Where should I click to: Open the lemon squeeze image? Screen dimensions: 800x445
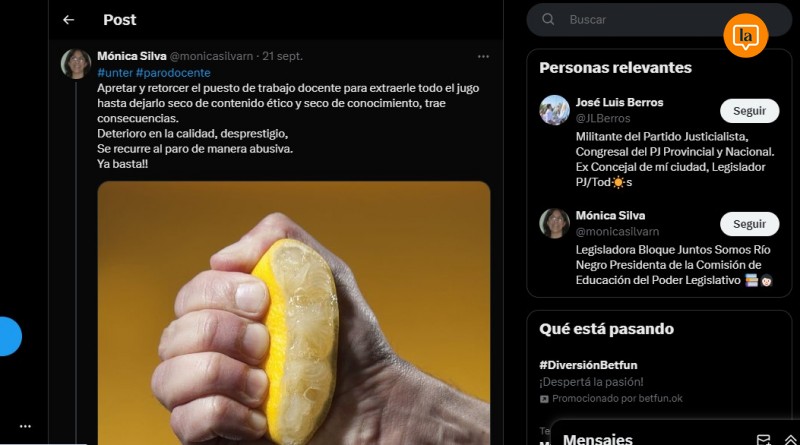click(294, 313)
